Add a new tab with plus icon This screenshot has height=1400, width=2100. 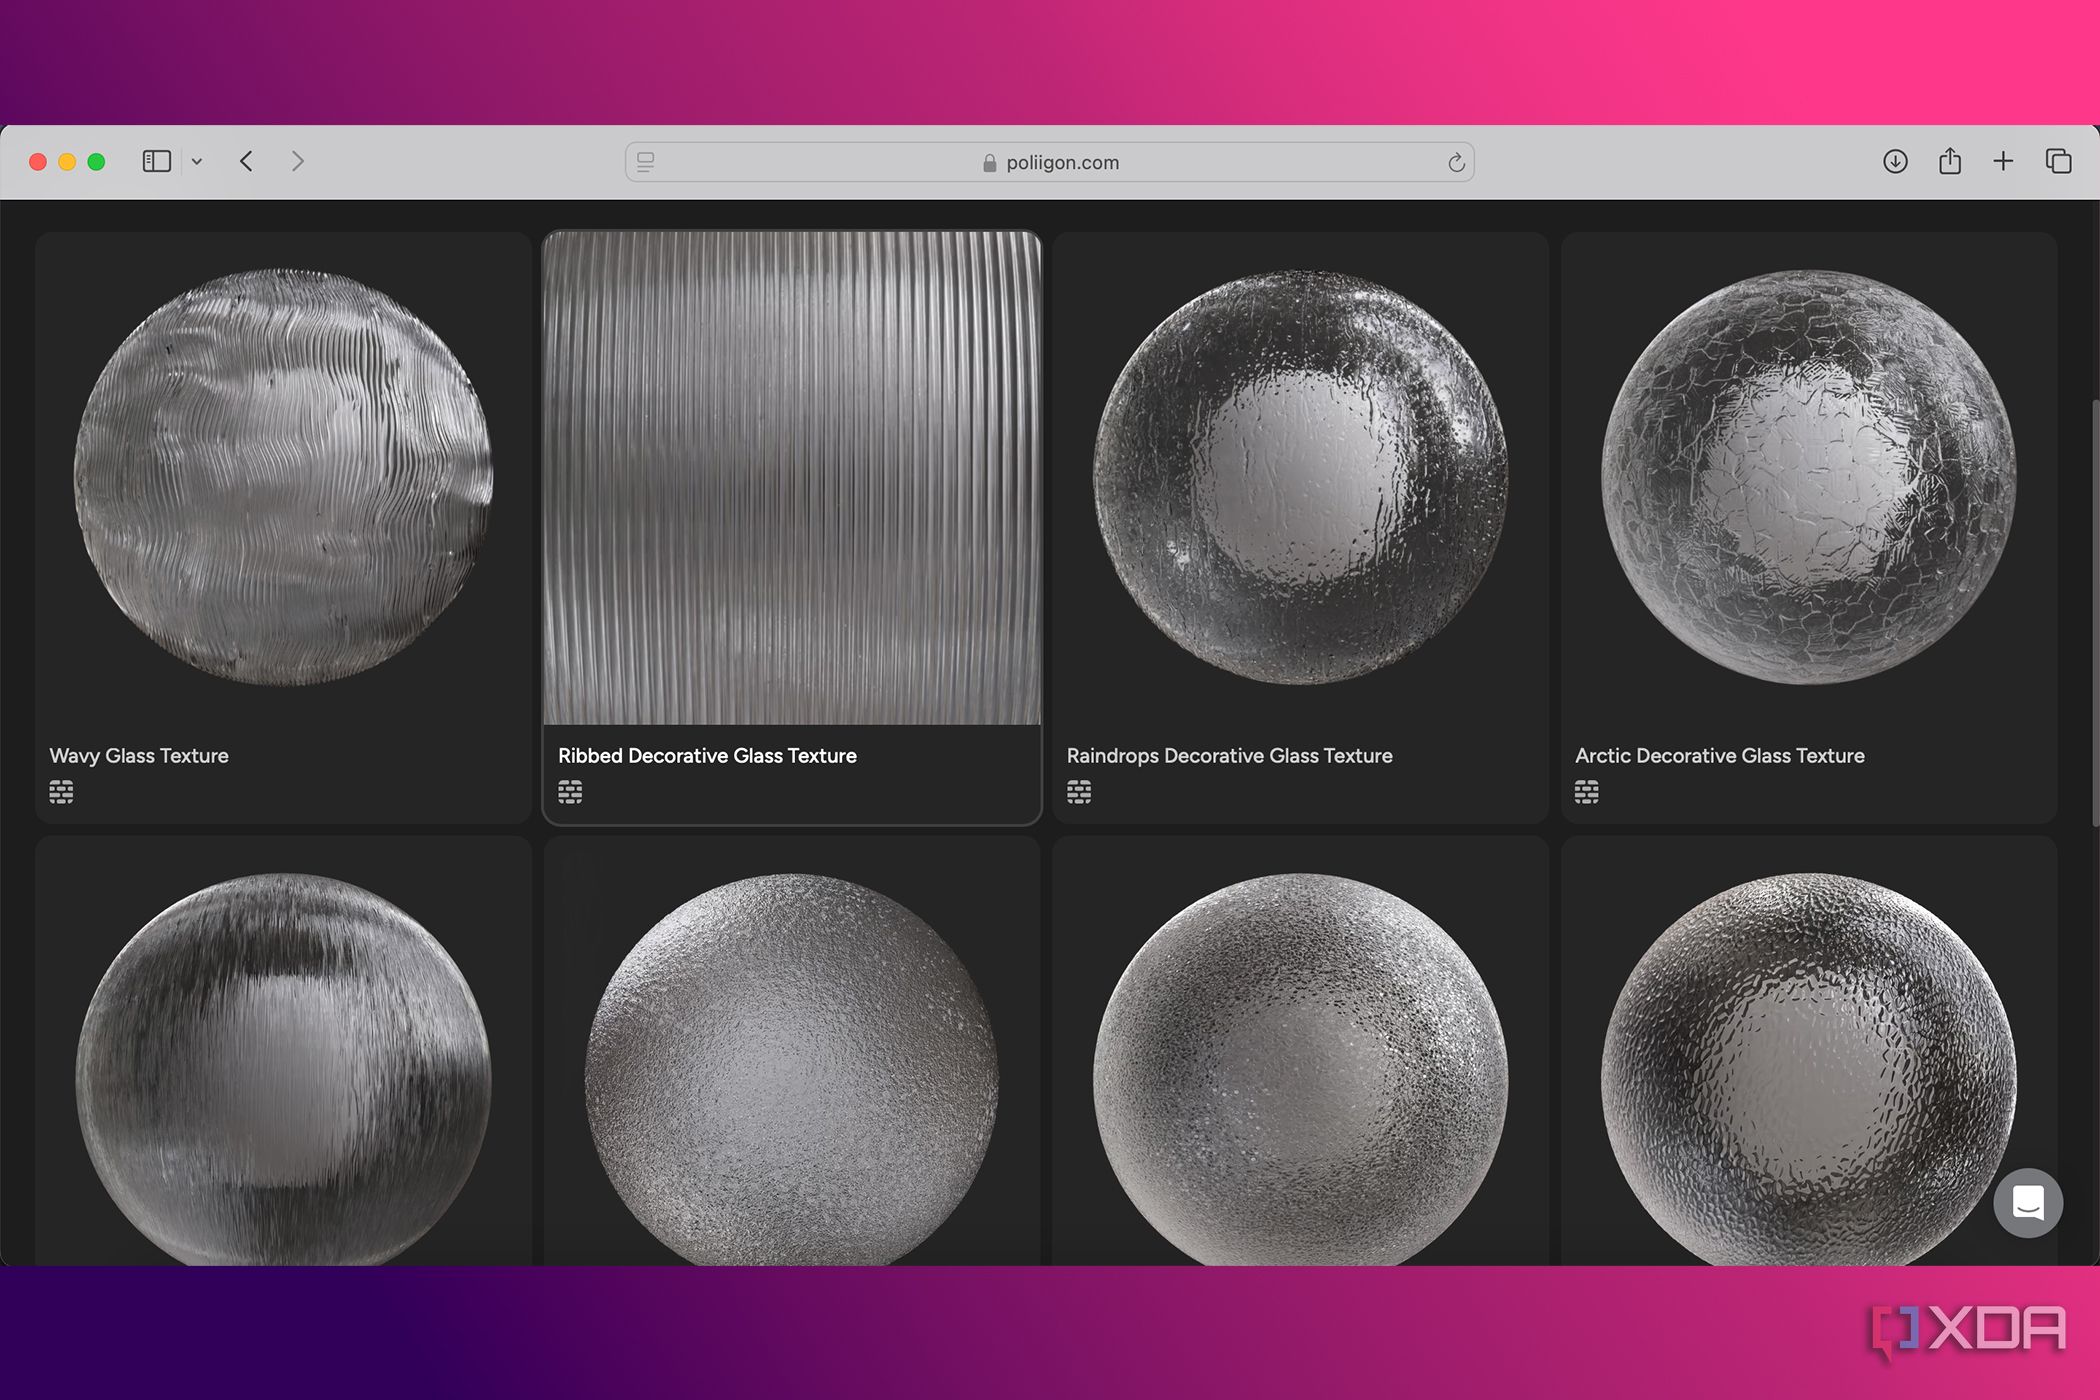(2003, 161)
